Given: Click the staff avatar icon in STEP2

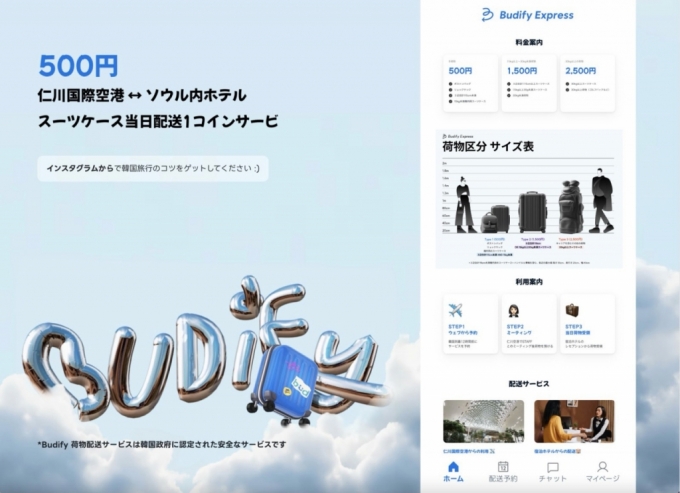Looking at the screenshot, I should pyautogui.click(x=513, y=310).
